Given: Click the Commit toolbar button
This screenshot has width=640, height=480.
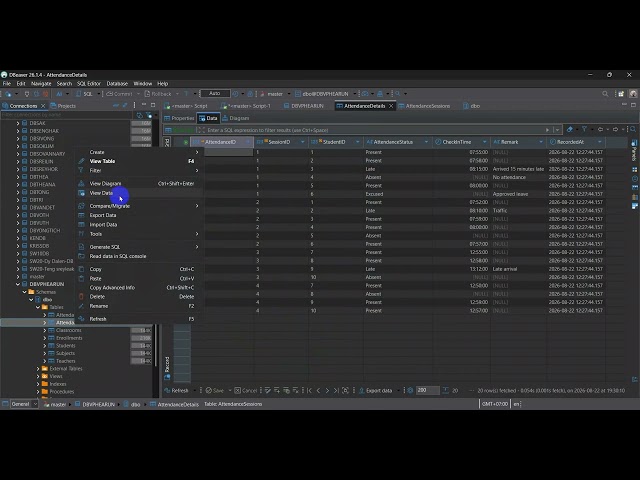Looking at the screenshot, I should pos(119,94).
